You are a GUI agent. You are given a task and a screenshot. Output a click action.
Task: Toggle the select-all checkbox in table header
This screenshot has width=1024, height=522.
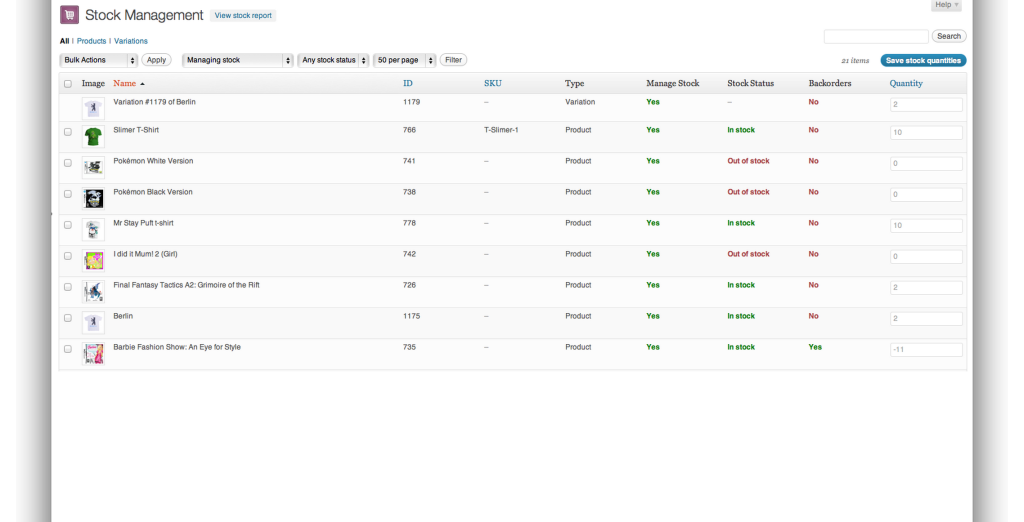pos(68,84)
